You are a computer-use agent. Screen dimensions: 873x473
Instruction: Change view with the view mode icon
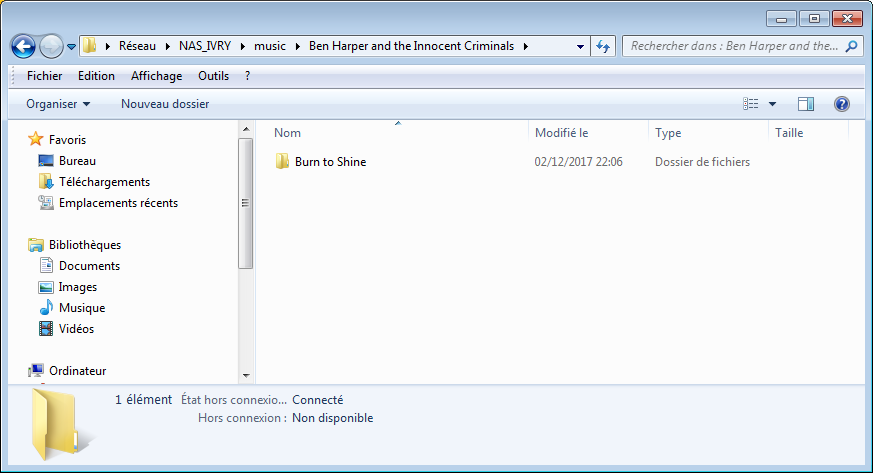751,104
